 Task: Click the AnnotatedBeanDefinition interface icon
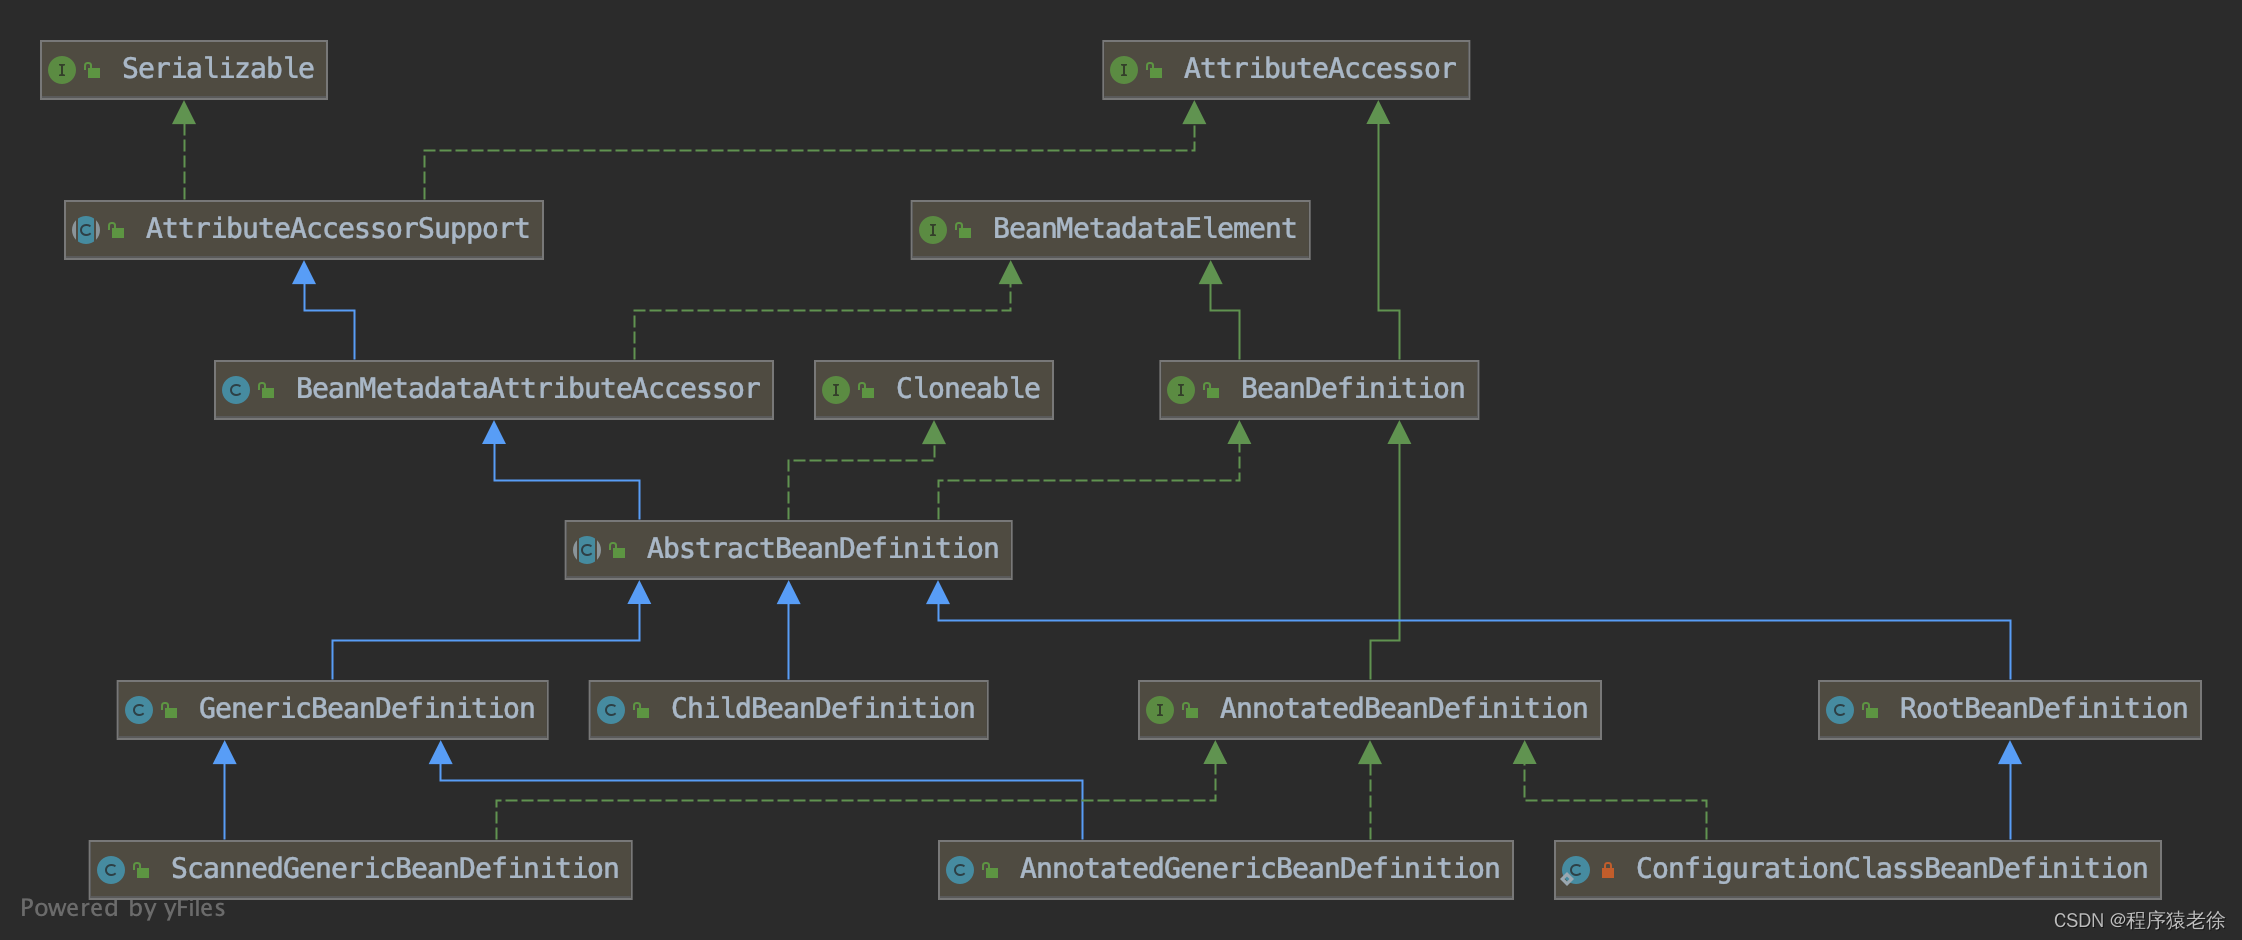coord(1160,710)
